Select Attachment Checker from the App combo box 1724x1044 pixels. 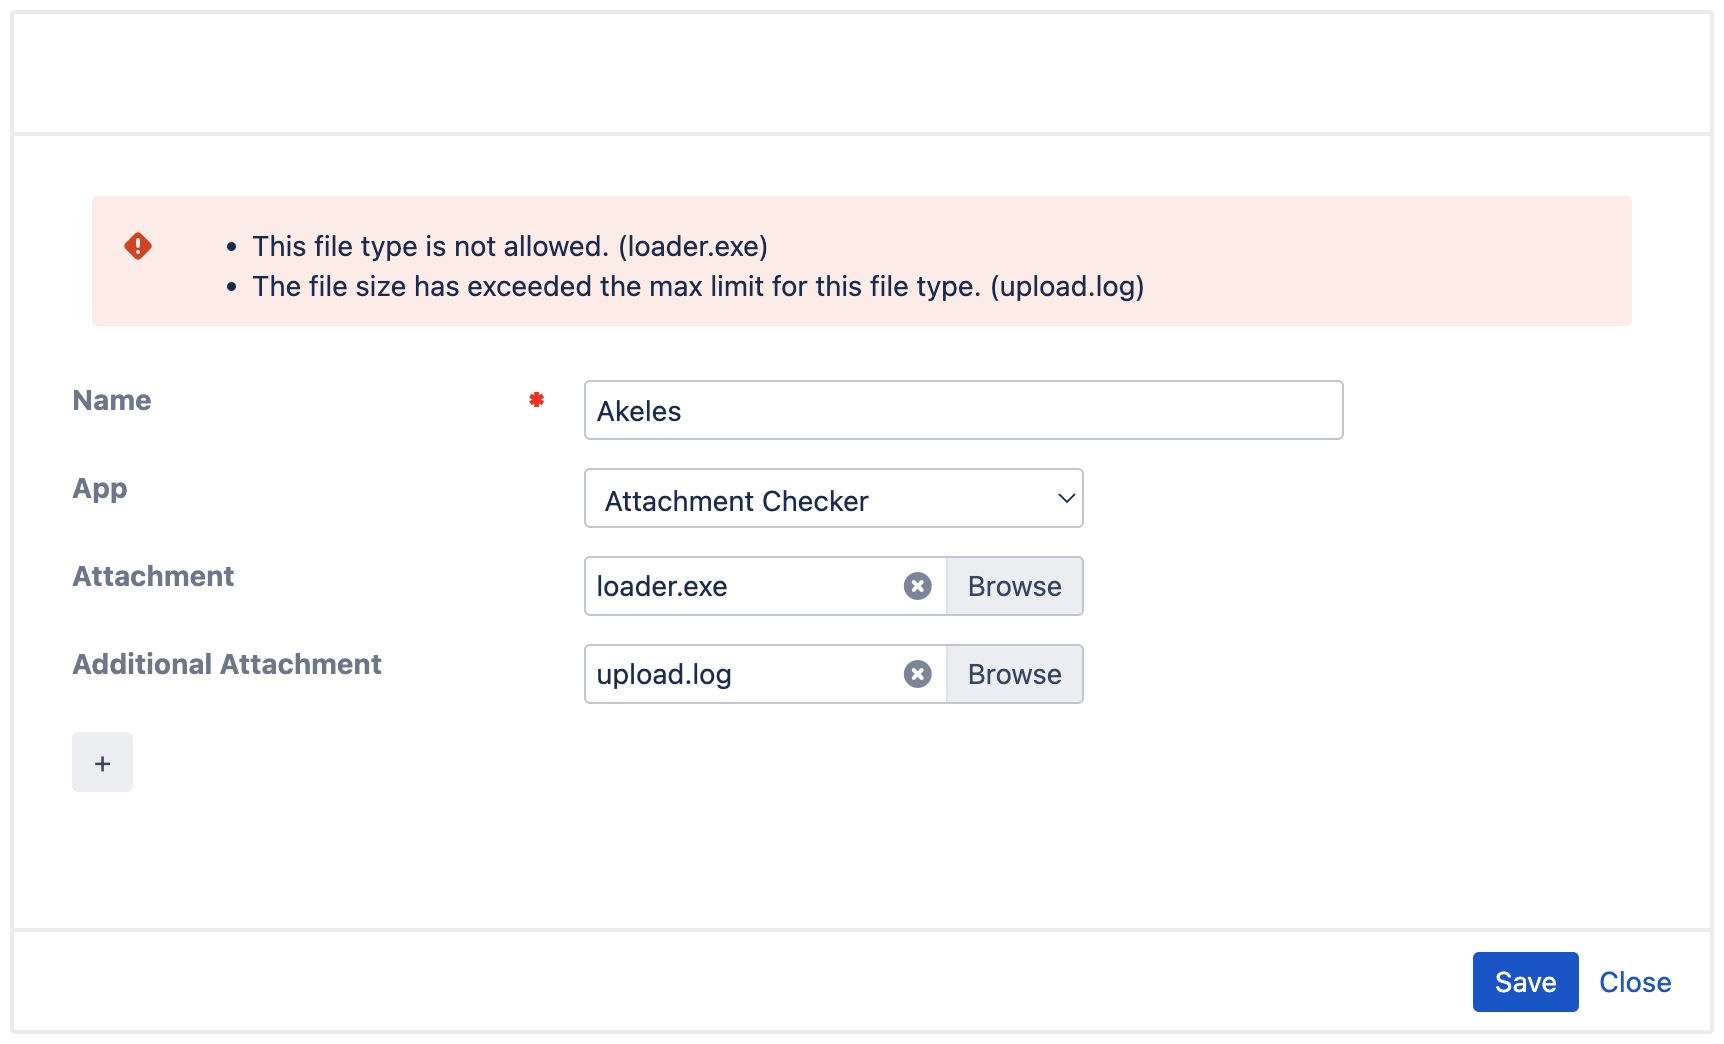[x=833, y=498]
